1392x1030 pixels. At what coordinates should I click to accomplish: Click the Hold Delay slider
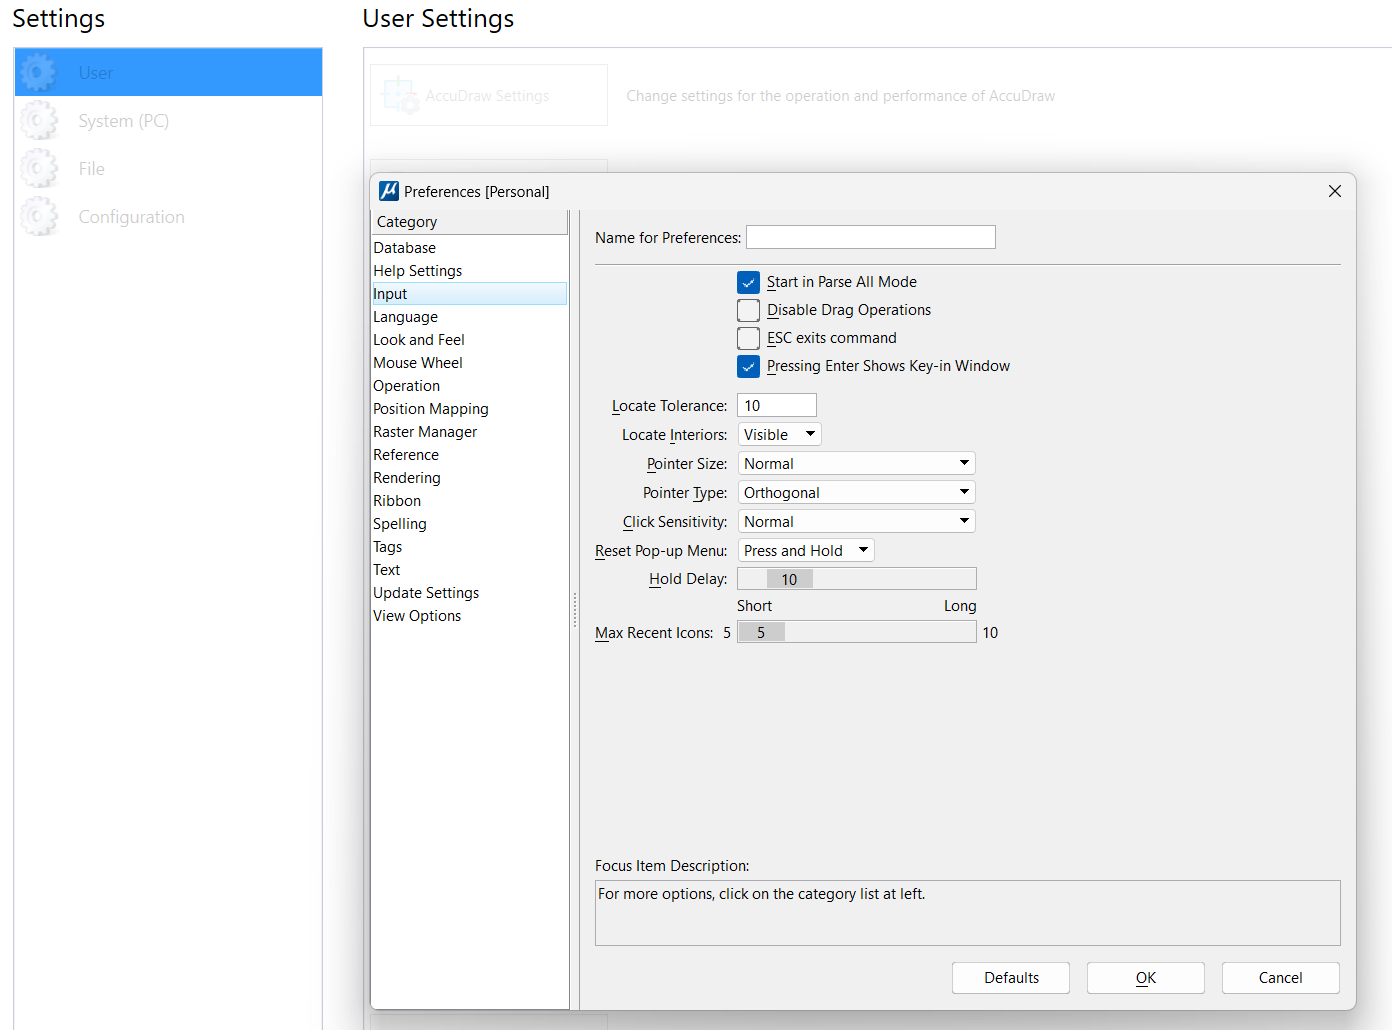tap(857, 579)
